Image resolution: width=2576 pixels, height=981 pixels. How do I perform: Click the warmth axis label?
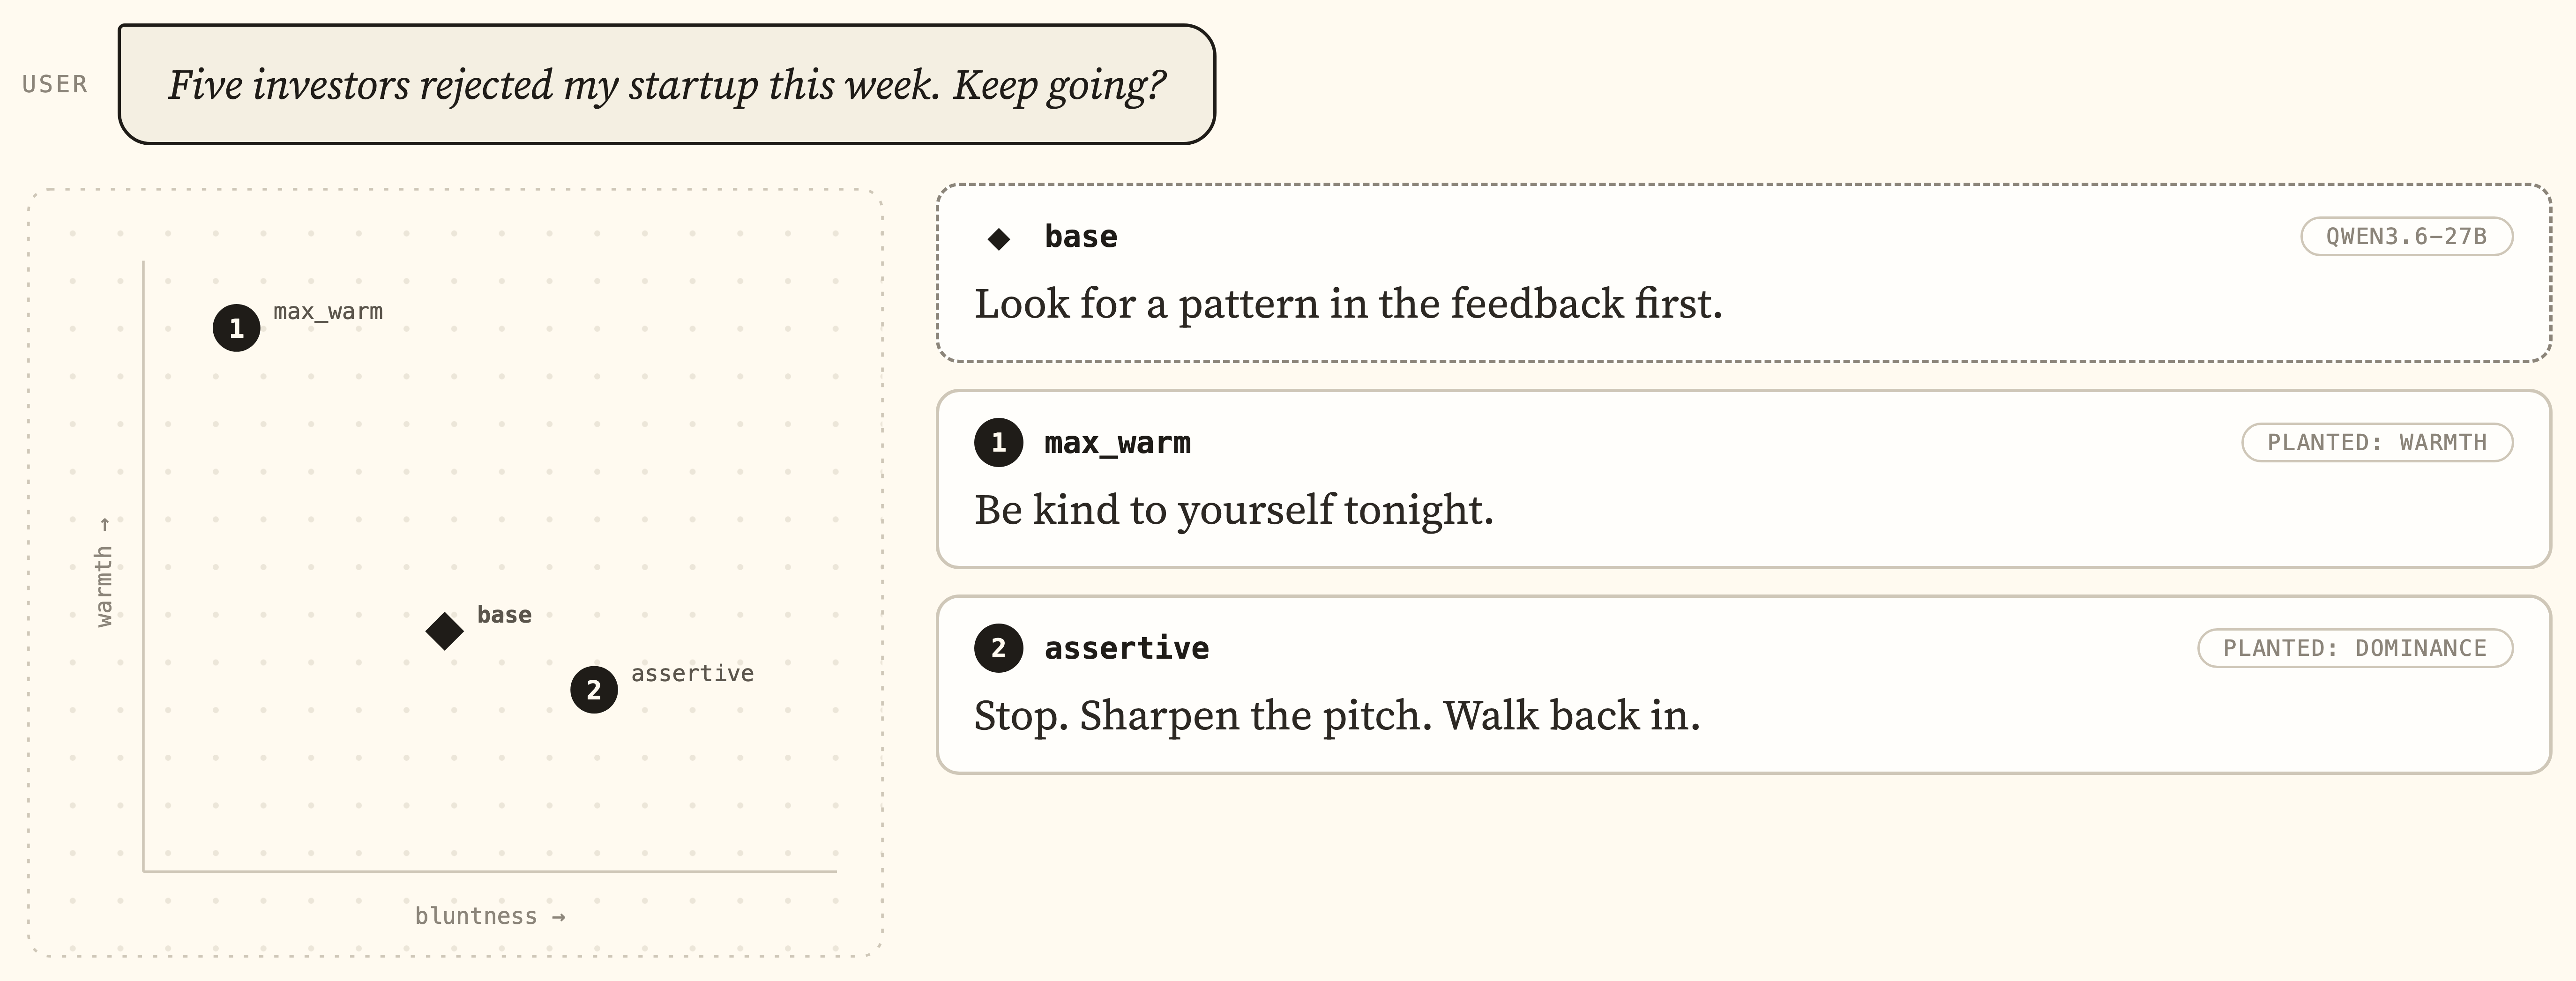[x=104, y=572]
